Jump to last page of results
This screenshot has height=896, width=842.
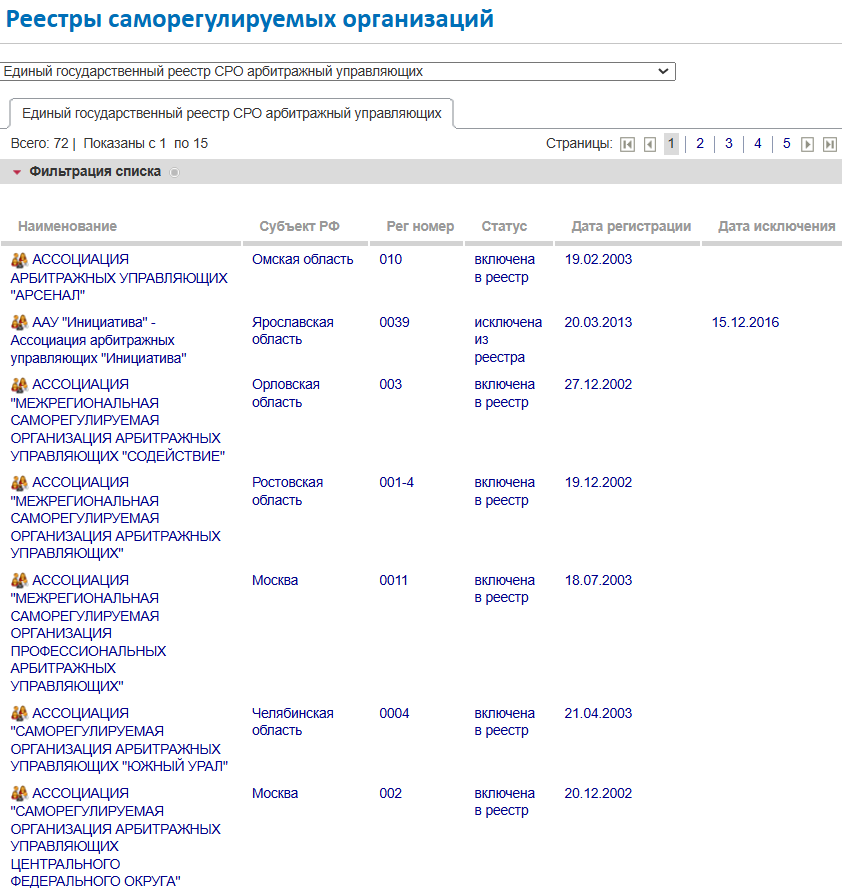[x=830, y=144]
